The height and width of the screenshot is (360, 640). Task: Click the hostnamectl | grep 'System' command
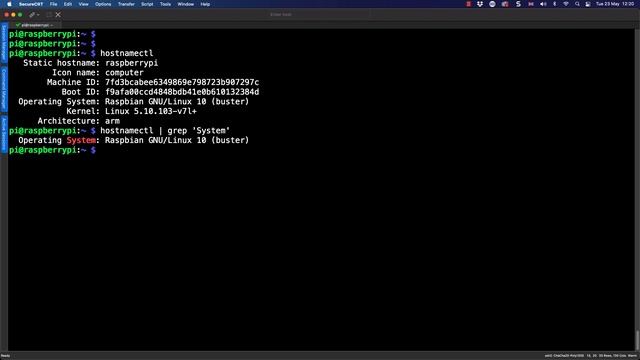pos(165,131)
